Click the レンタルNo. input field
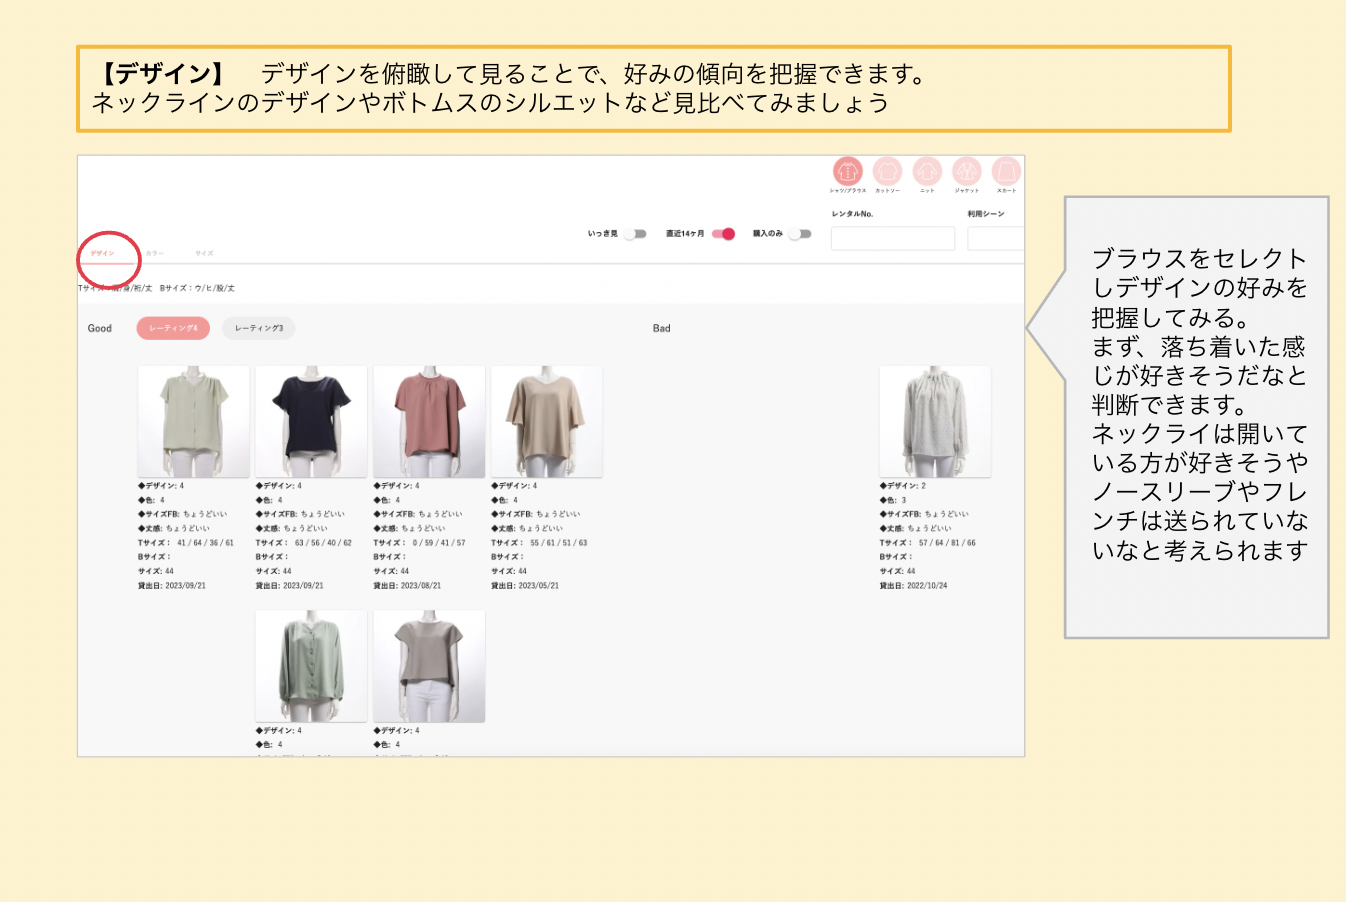This screenshot has width=1346, height=902. tap(892, 238)
